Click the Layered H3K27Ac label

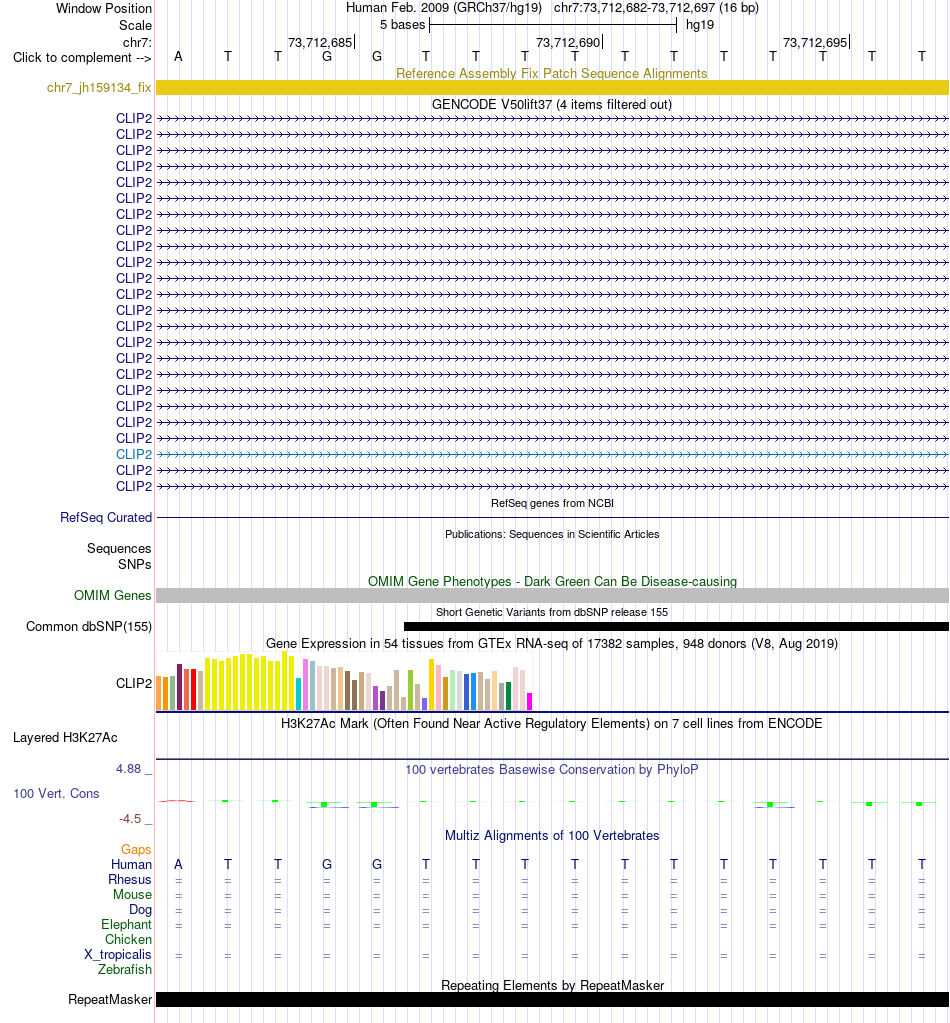click(x=65, y=738)
